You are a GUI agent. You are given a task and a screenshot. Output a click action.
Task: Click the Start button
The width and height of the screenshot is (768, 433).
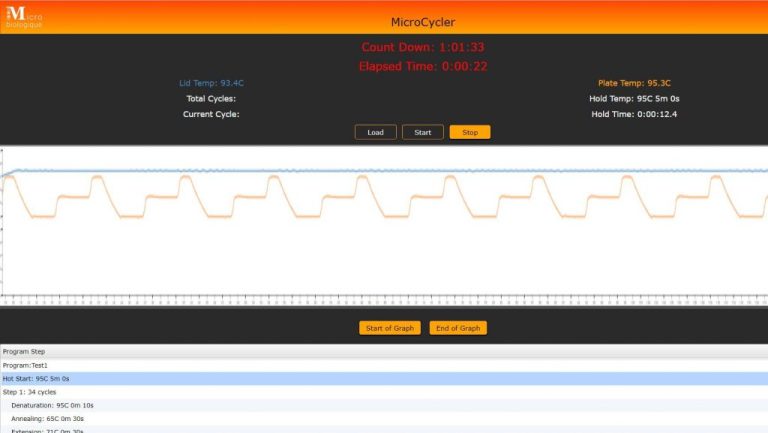pos(422,132)
